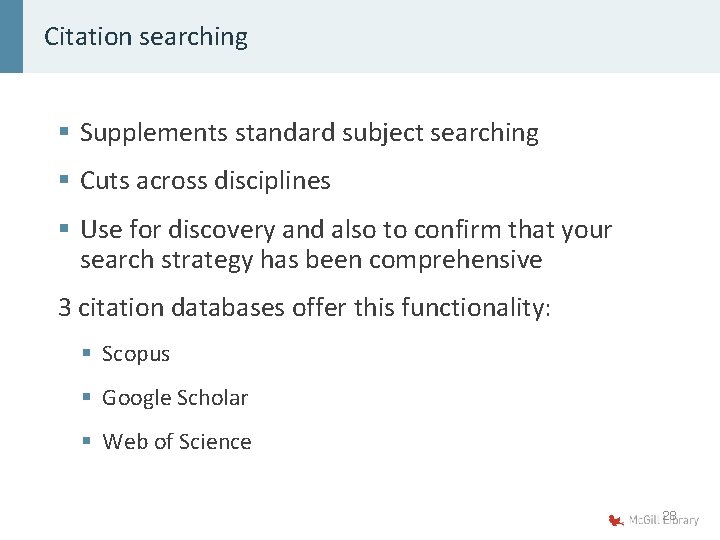Click the Scopus list item text
The width and height of the screenshot is (720, 540).
(x=136, y=354)
